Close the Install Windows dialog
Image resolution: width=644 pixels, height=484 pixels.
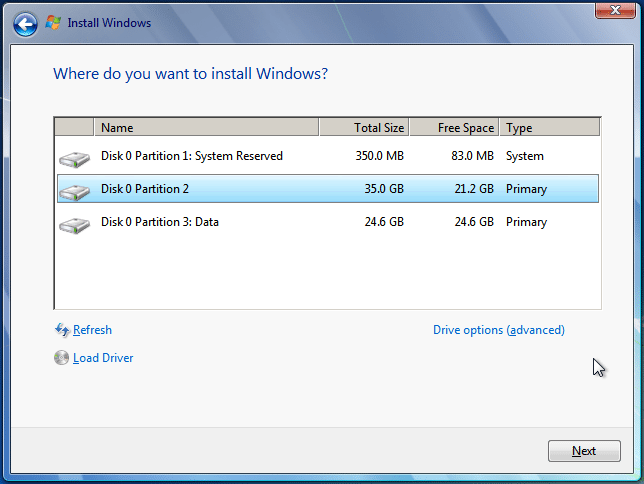pyautogui.click(x=615, y=10)
